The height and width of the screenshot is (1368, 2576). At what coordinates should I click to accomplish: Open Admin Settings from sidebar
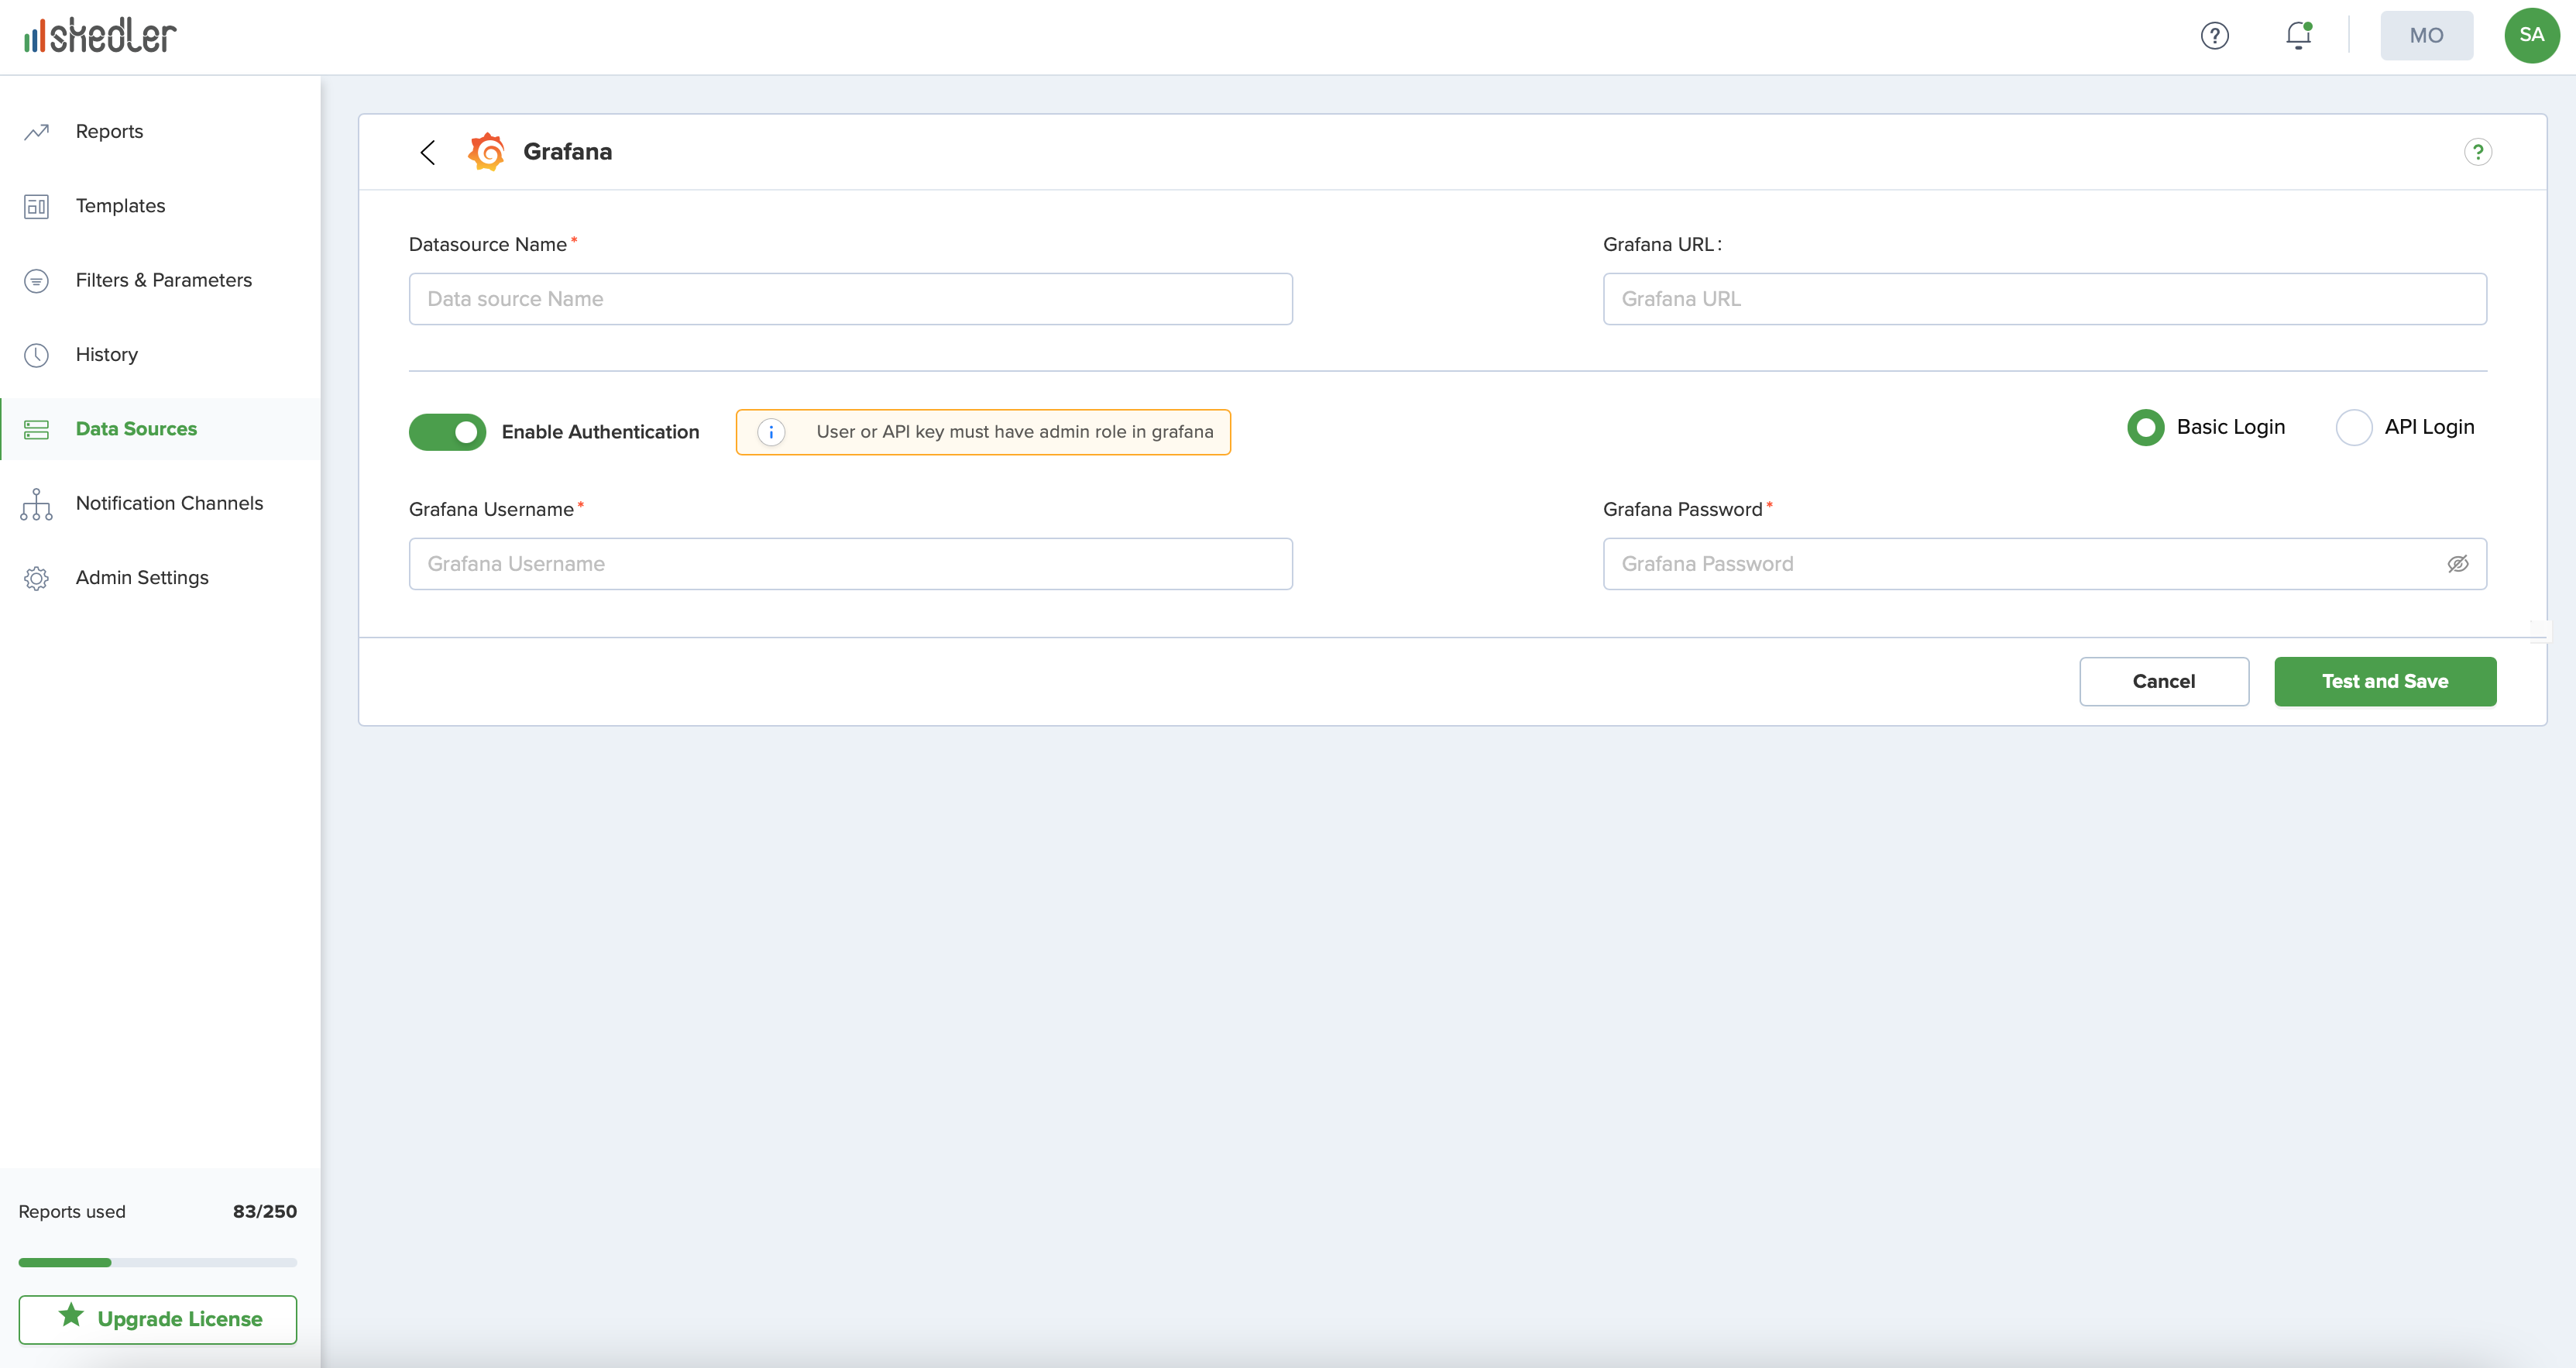(x=142, y=577)
